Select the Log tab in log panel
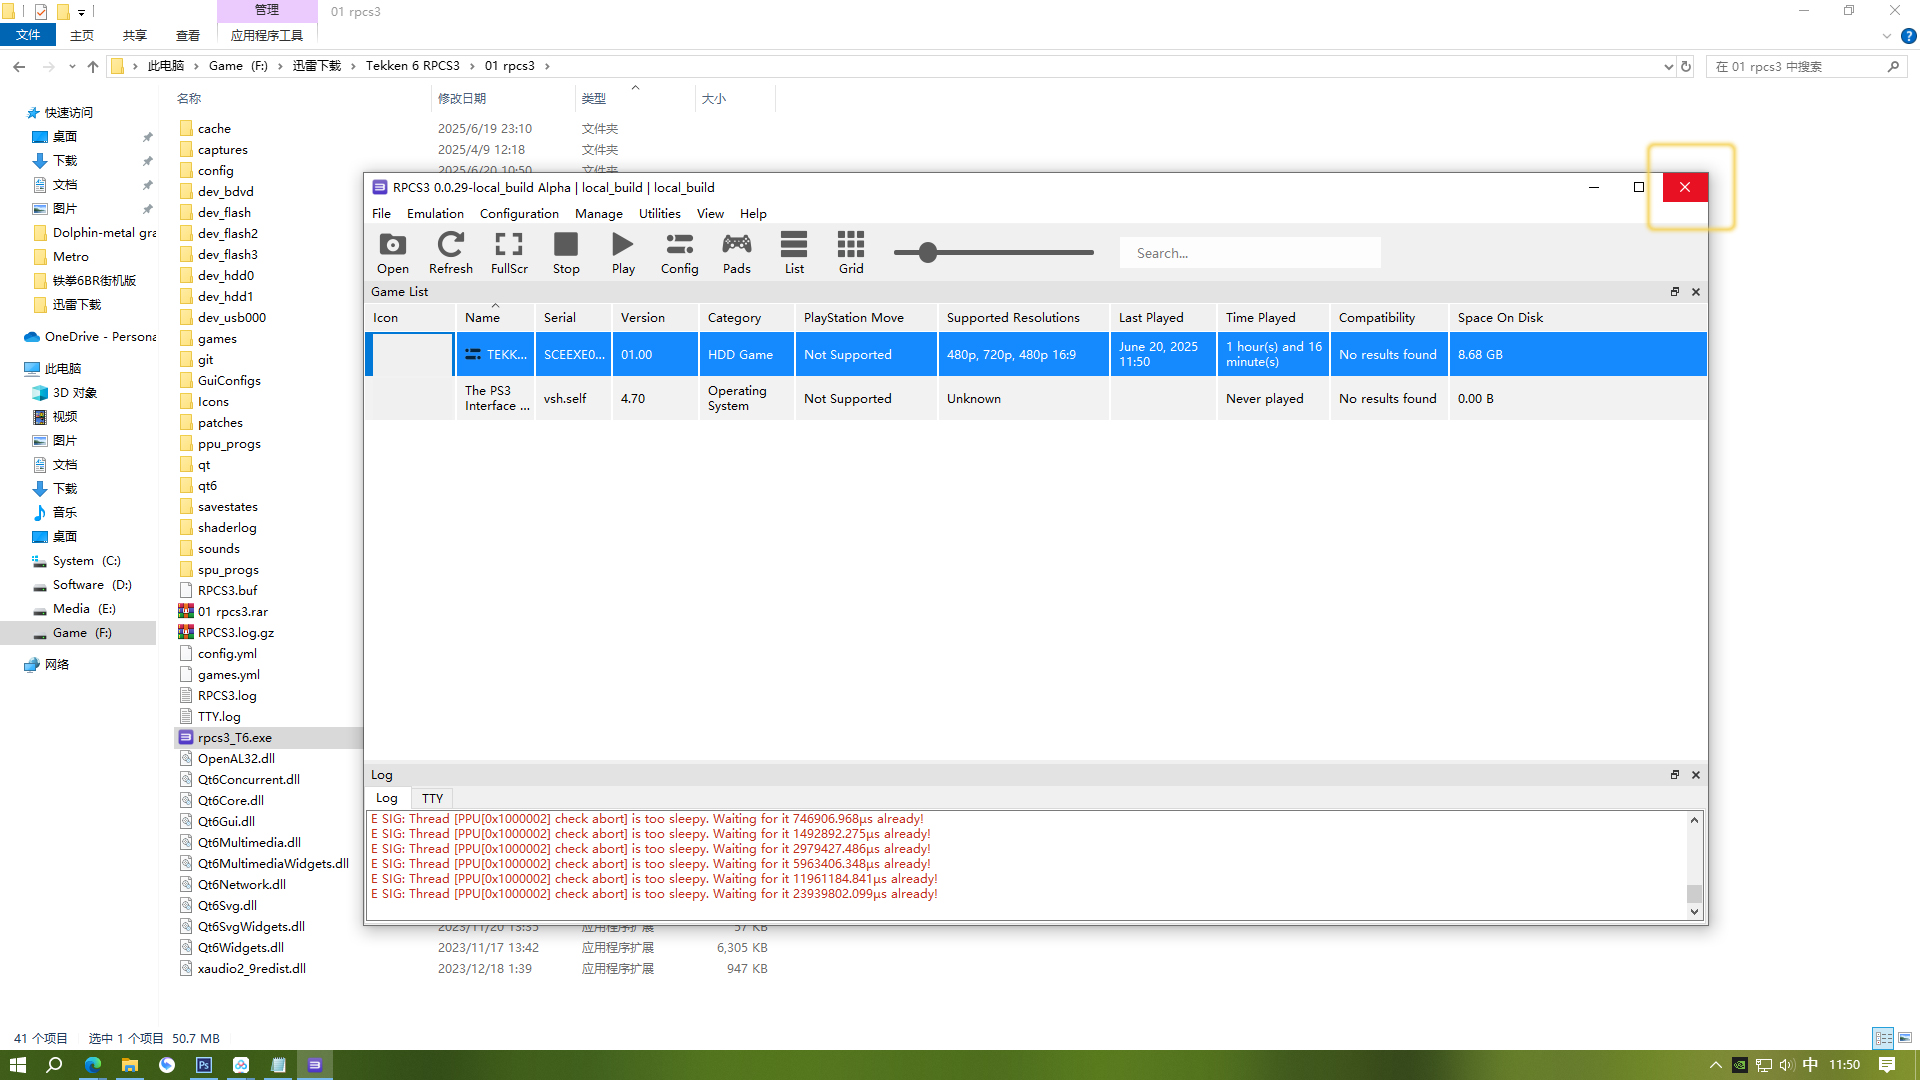Image resolution: width=1920 pixels, height=1080 pixels. (387, 798)
